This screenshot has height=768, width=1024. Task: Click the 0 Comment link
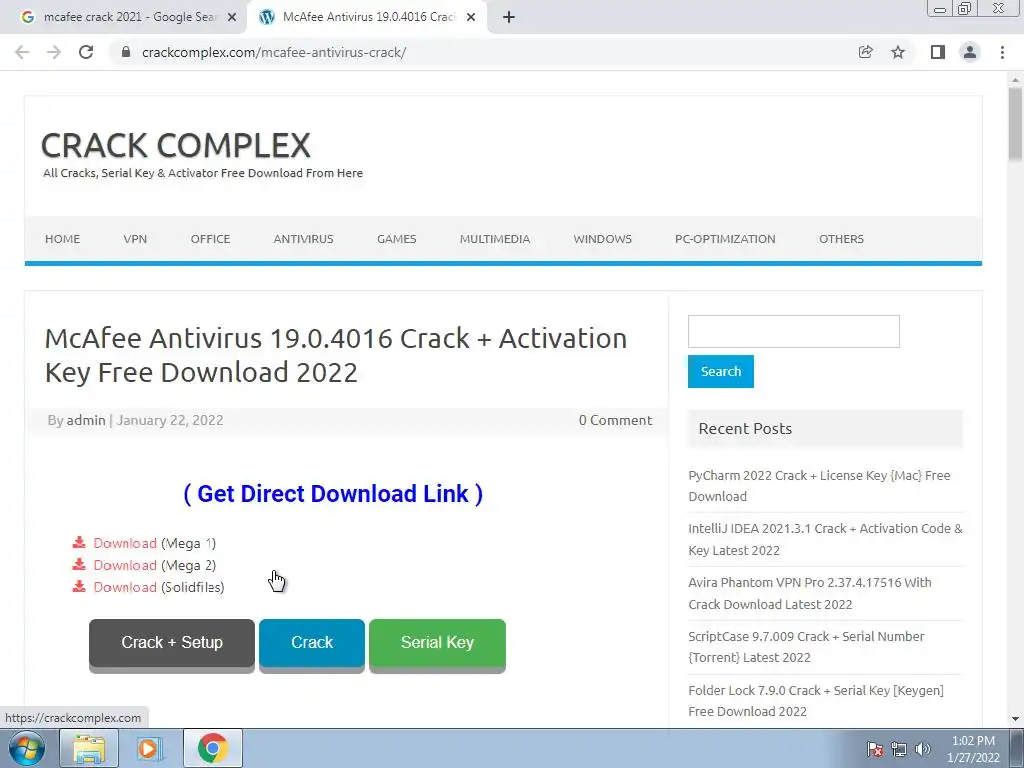coord(615,420)
